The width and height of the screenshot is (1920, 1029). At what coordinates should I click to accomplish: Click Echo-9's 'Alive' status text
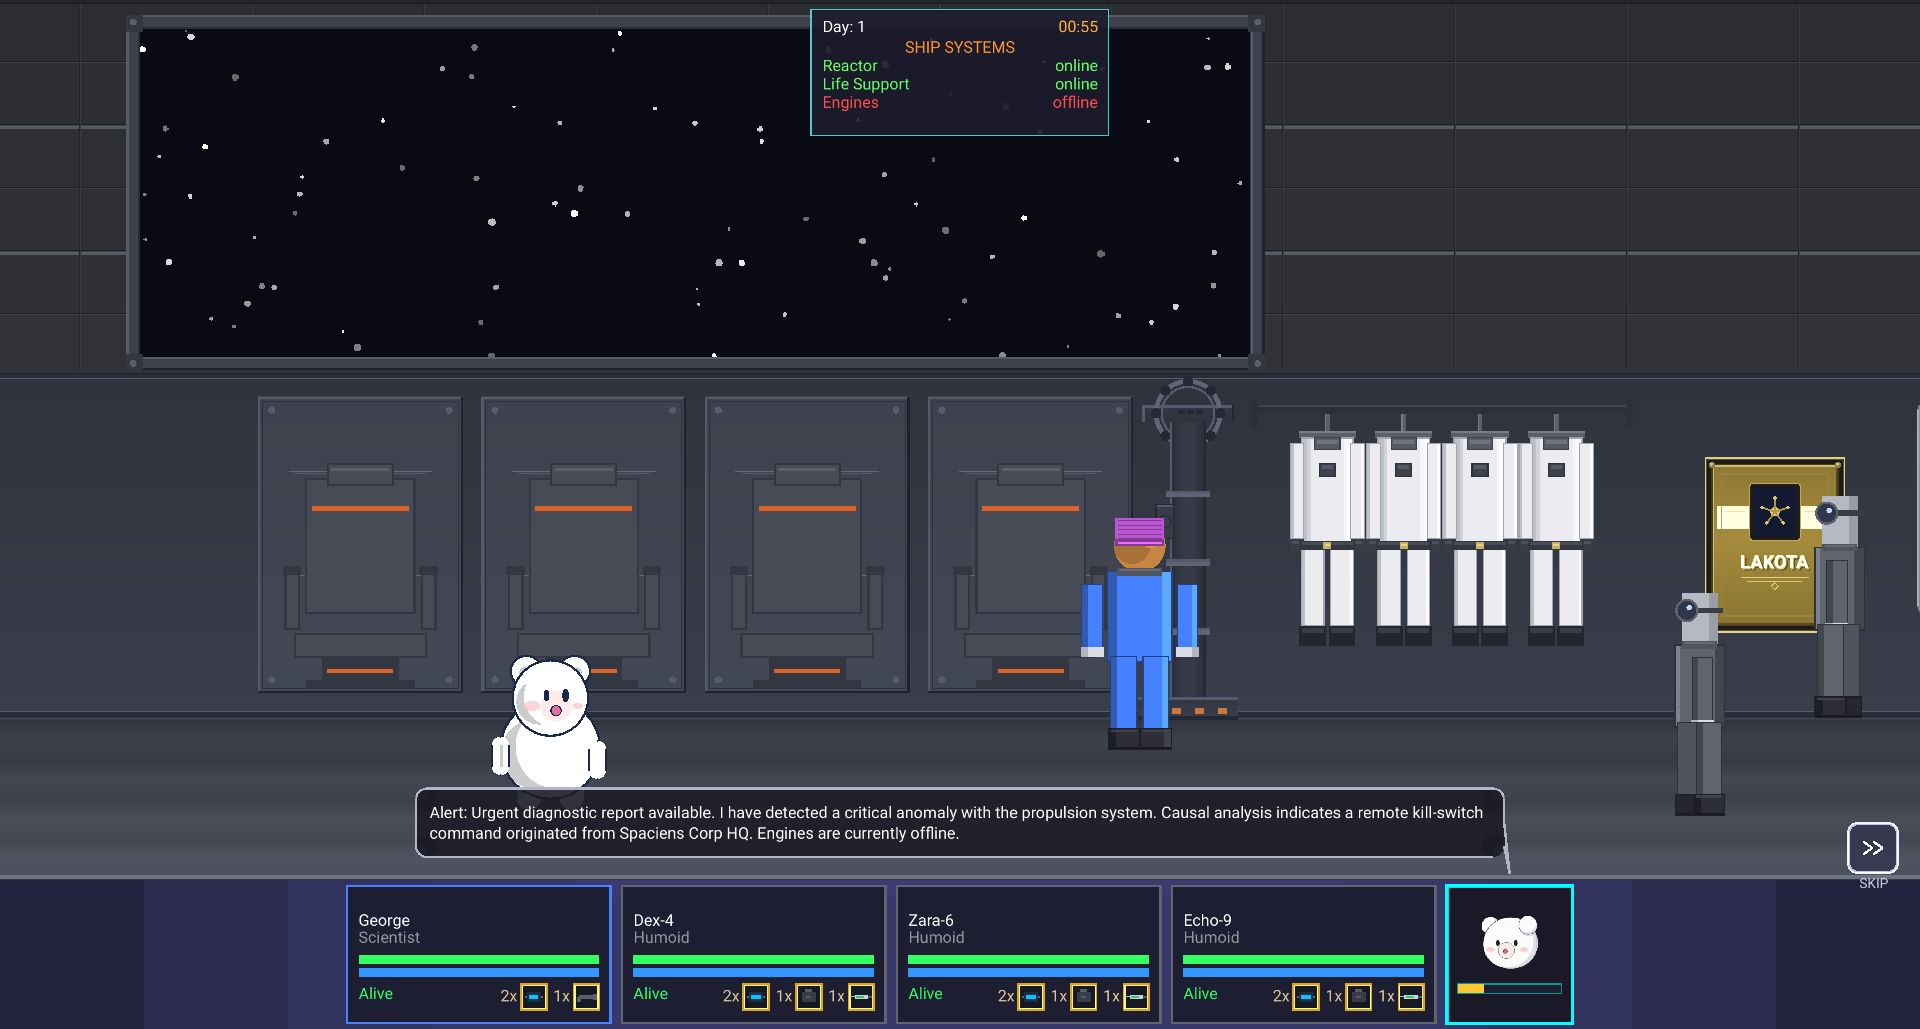[1201, 994]
